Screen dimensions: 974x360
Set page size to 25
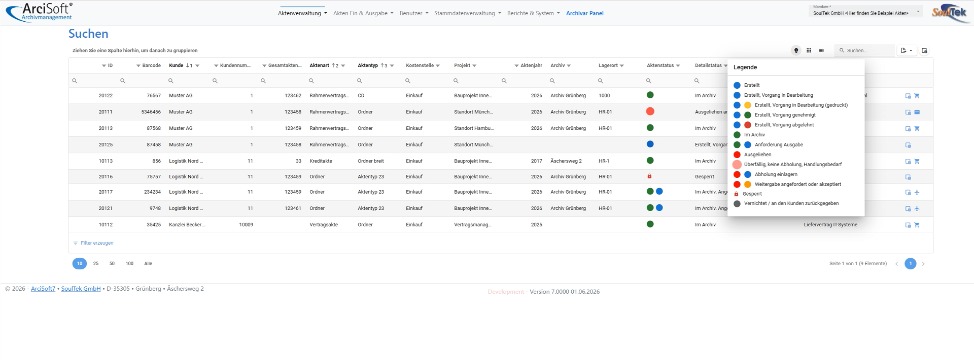coord(96,263)
